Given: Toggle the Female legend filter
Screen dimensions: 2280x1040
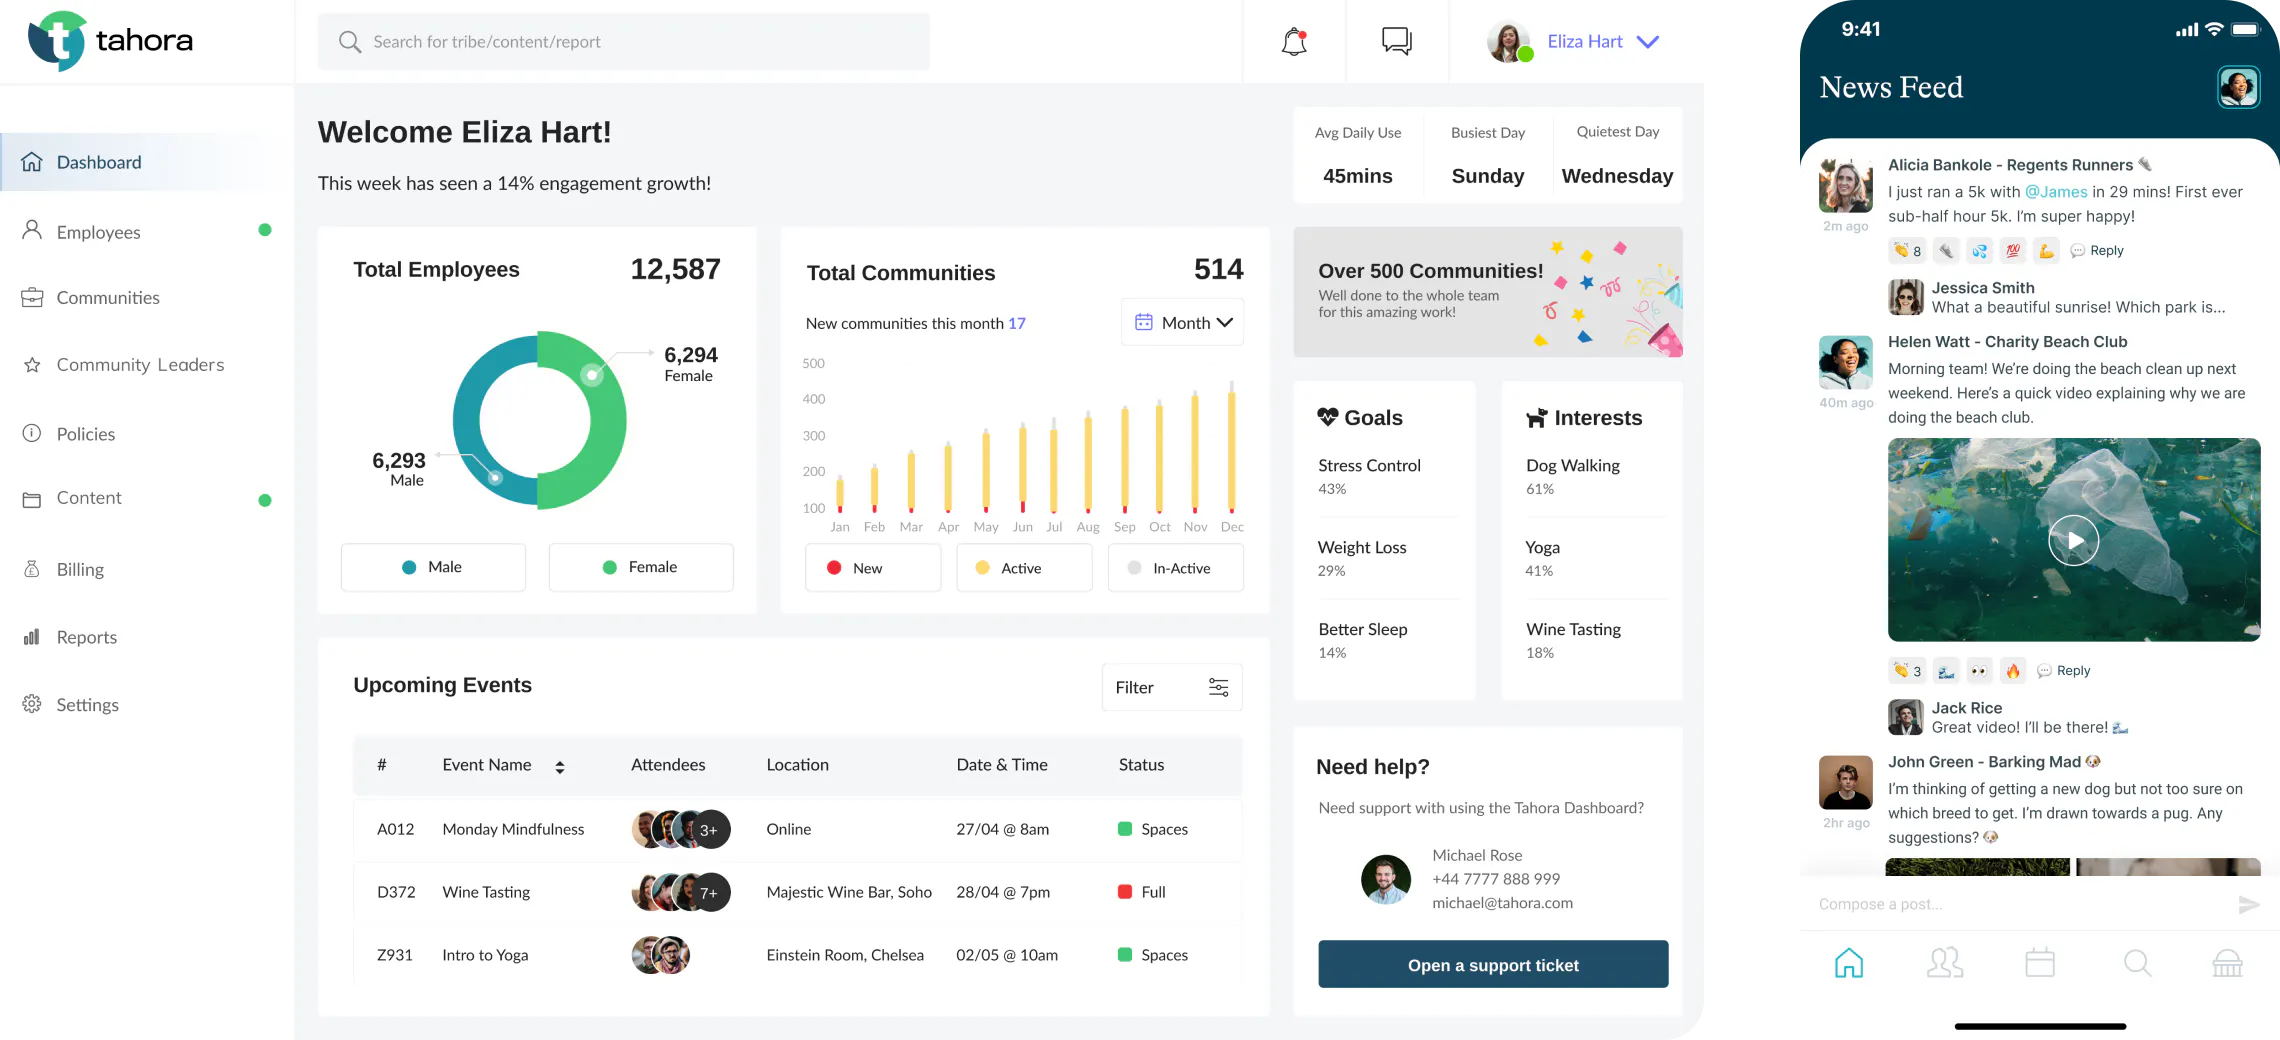Looking at the screenshot, I should click(641, 567).
